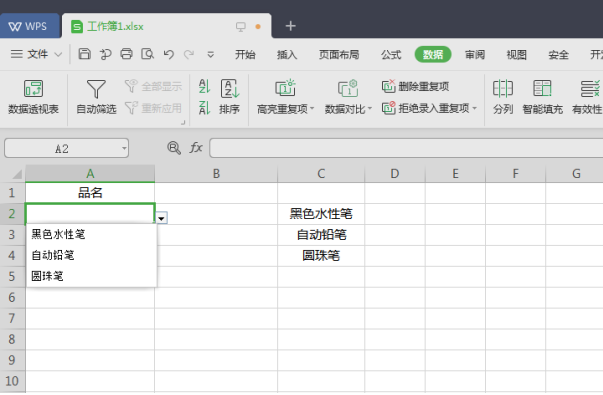Select the 工作簿1.xlsx document tab
Screen dimensions: 603x395
pyautogui.click(x=167, y=26)
